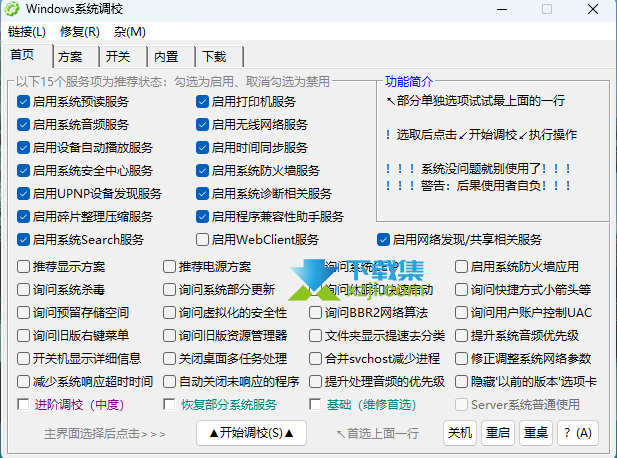617x458 pixels.
Task: Toggle 启用系统安全中心服务 checkbox
Action: [x=23, y=171]
